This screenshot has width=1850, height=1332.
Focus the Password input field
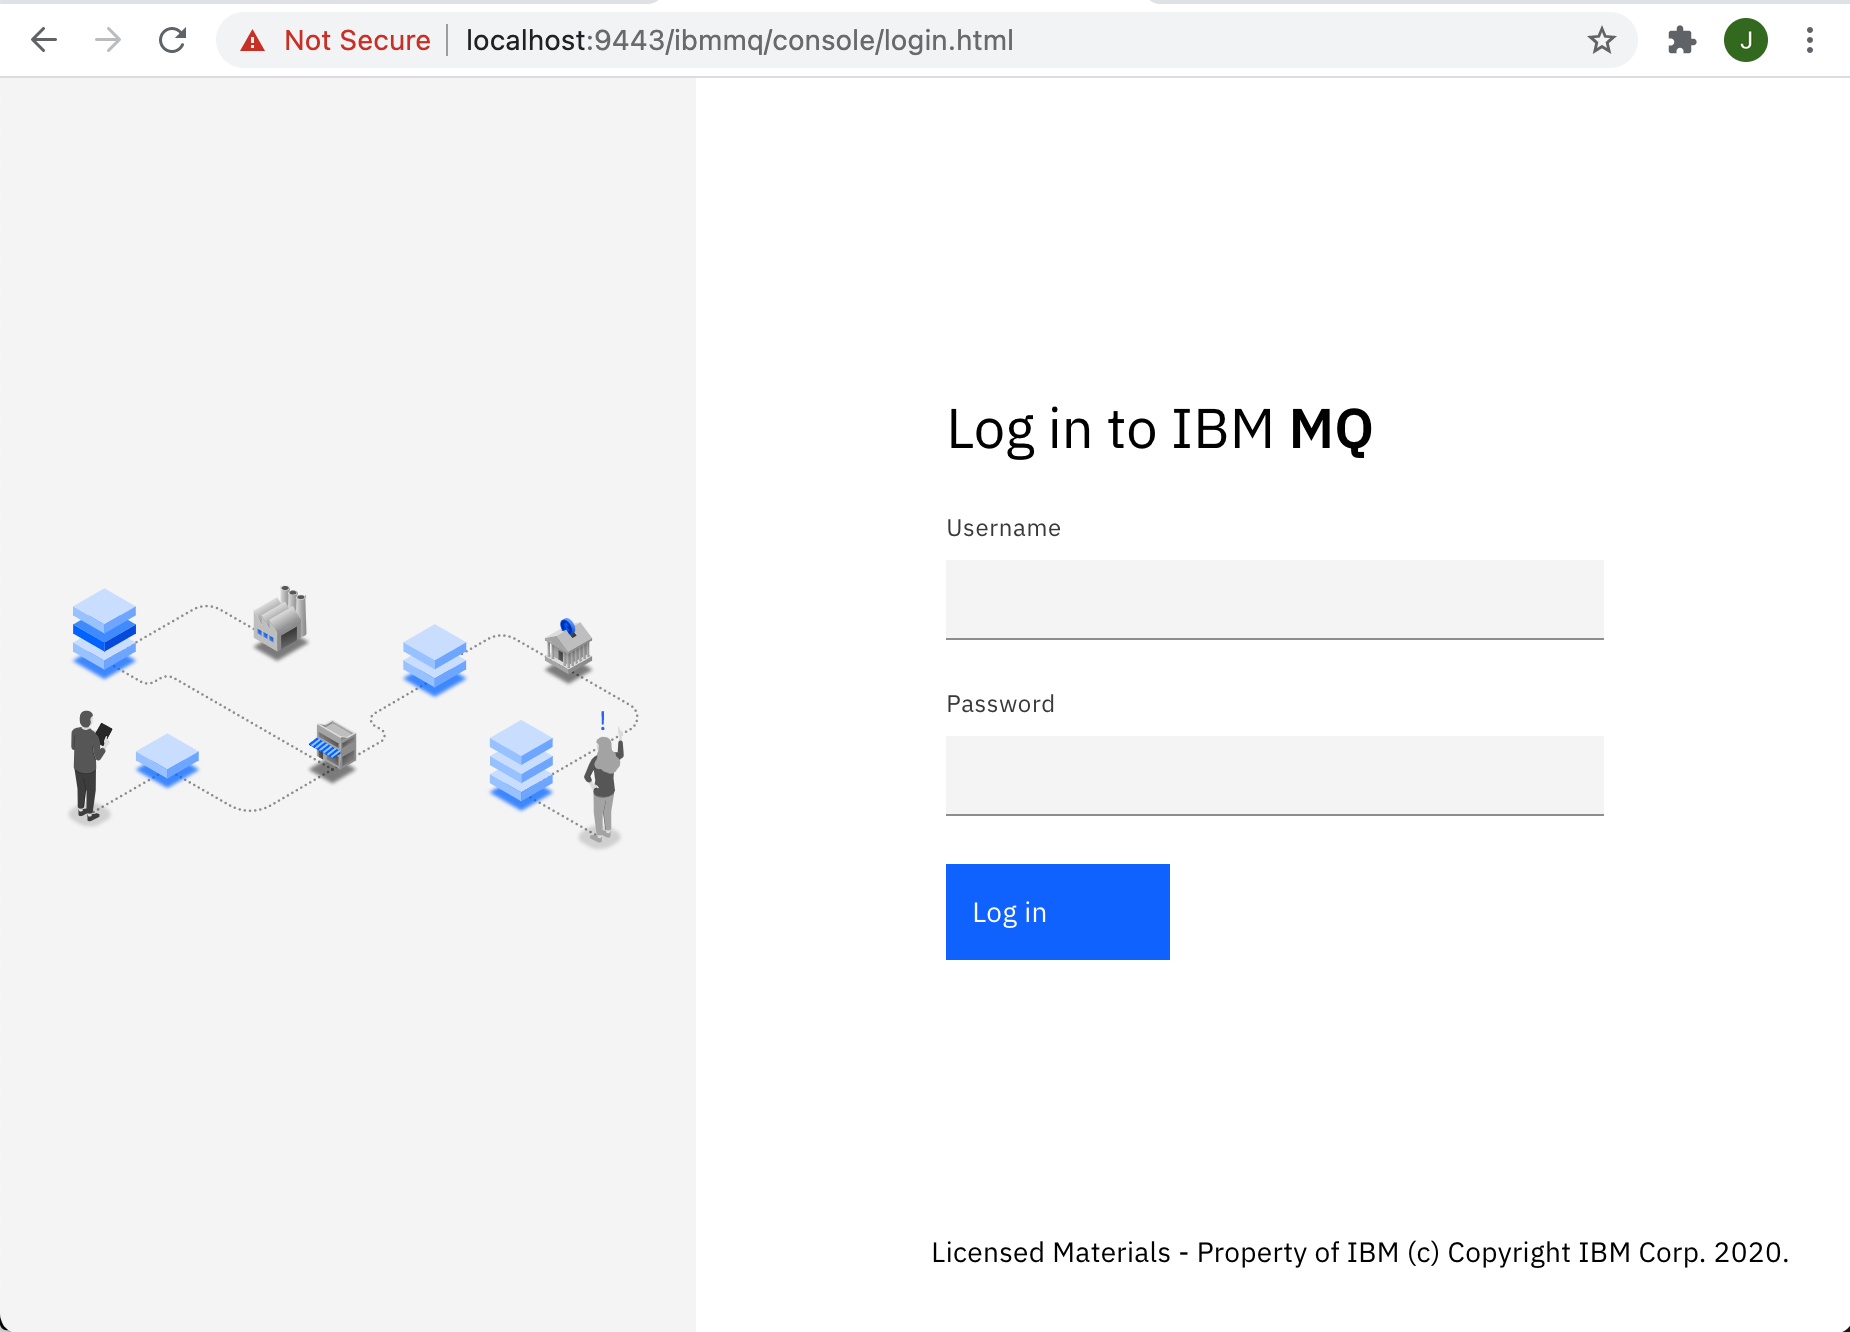click(1275, 775)
